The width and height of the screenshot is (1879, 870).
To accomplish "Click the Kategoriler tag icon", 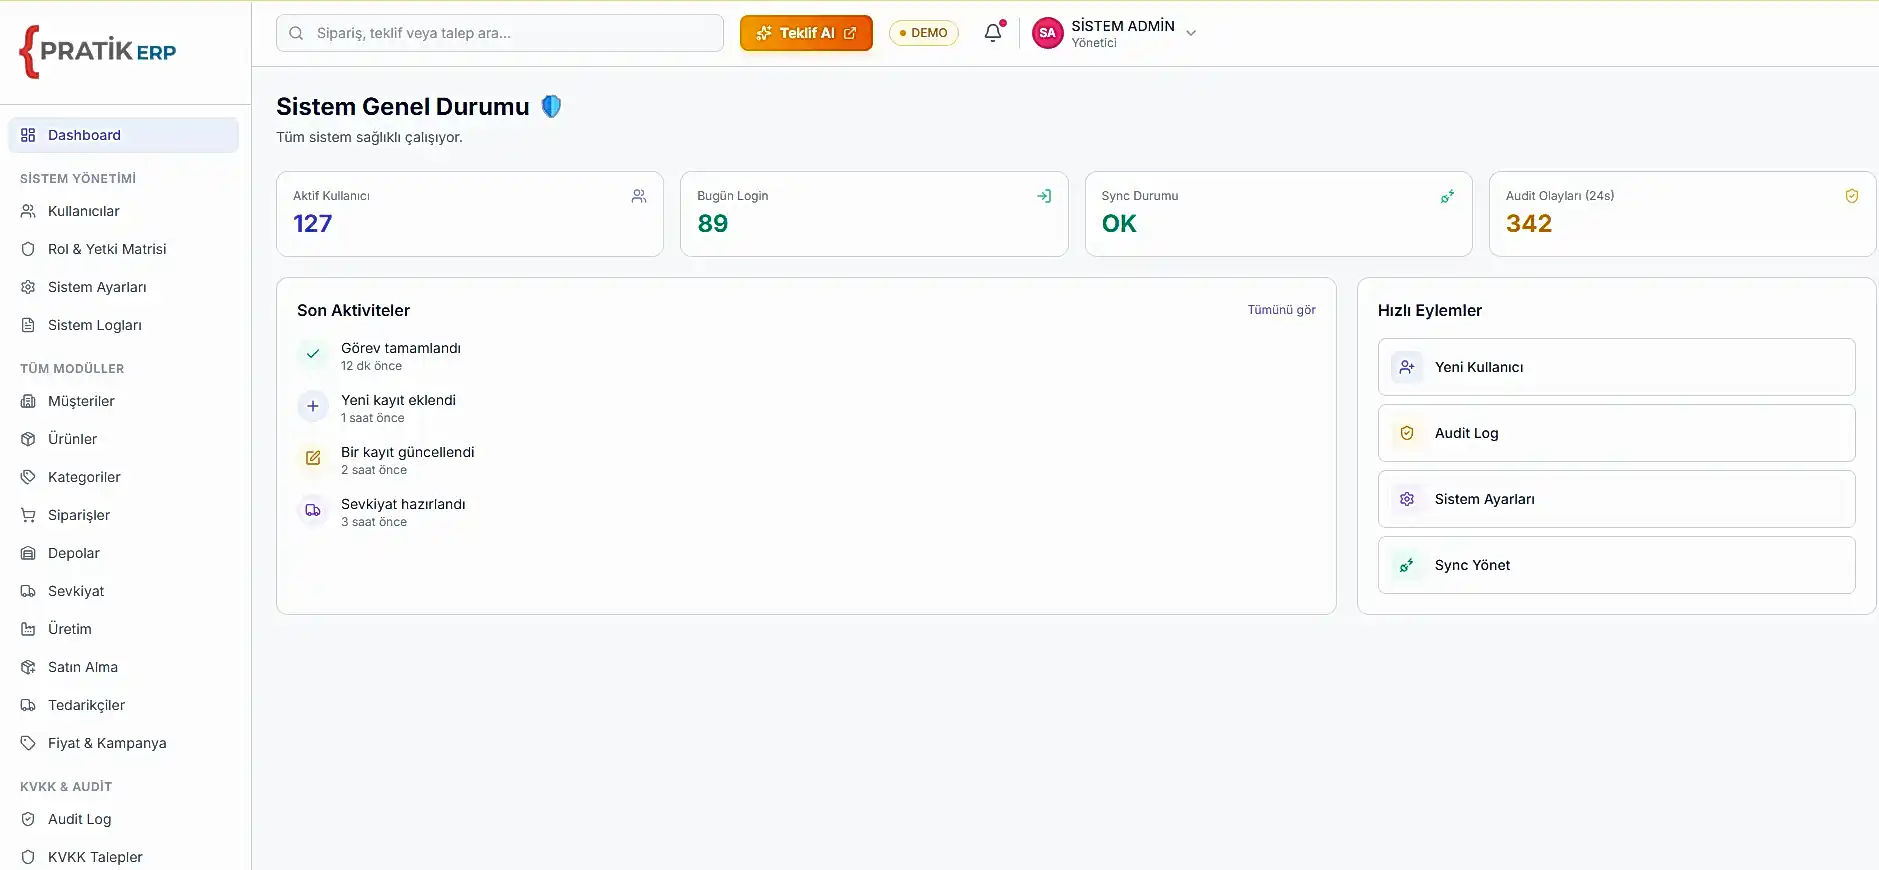I will point(28,477).
